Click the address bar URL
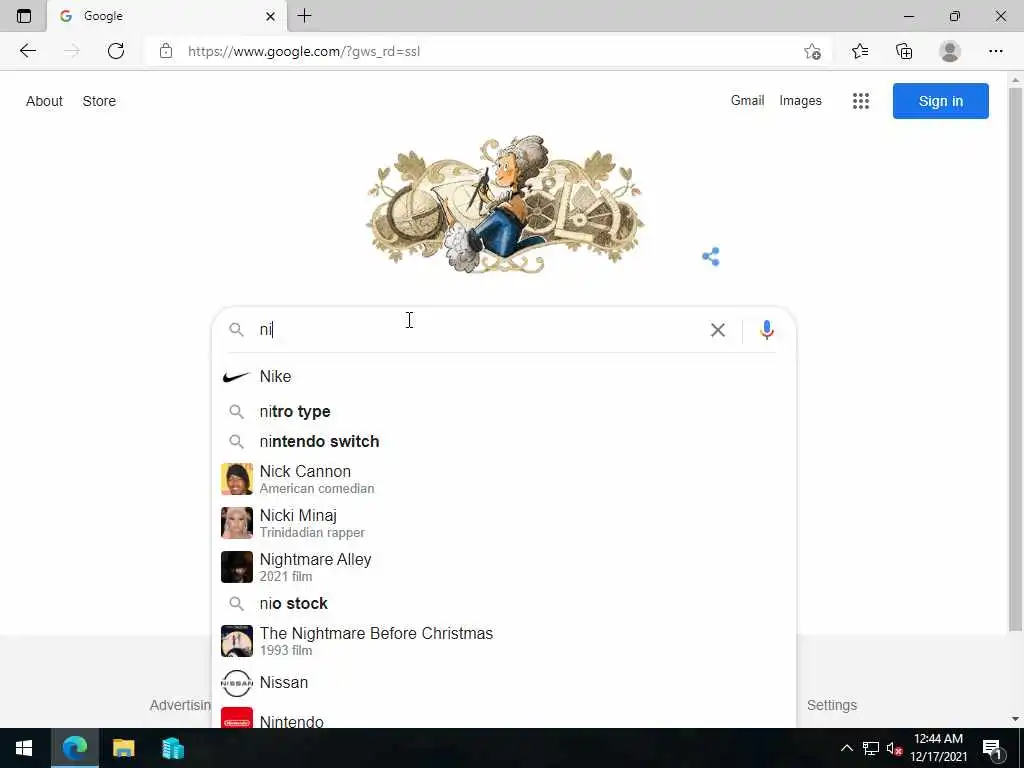Image resolution: width=1024 pixels, height=768 pixels. pyautogui.click(x=304, y=51)
